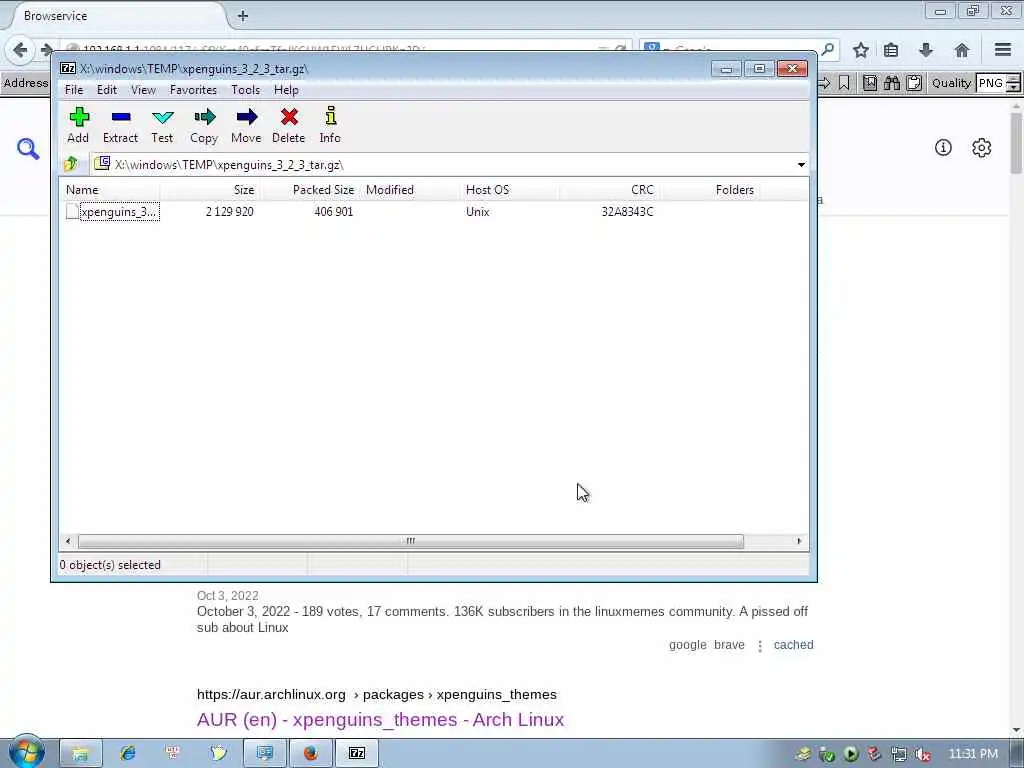
Task: Click the 32A8343C CRC value
Action: pos(627,212)
